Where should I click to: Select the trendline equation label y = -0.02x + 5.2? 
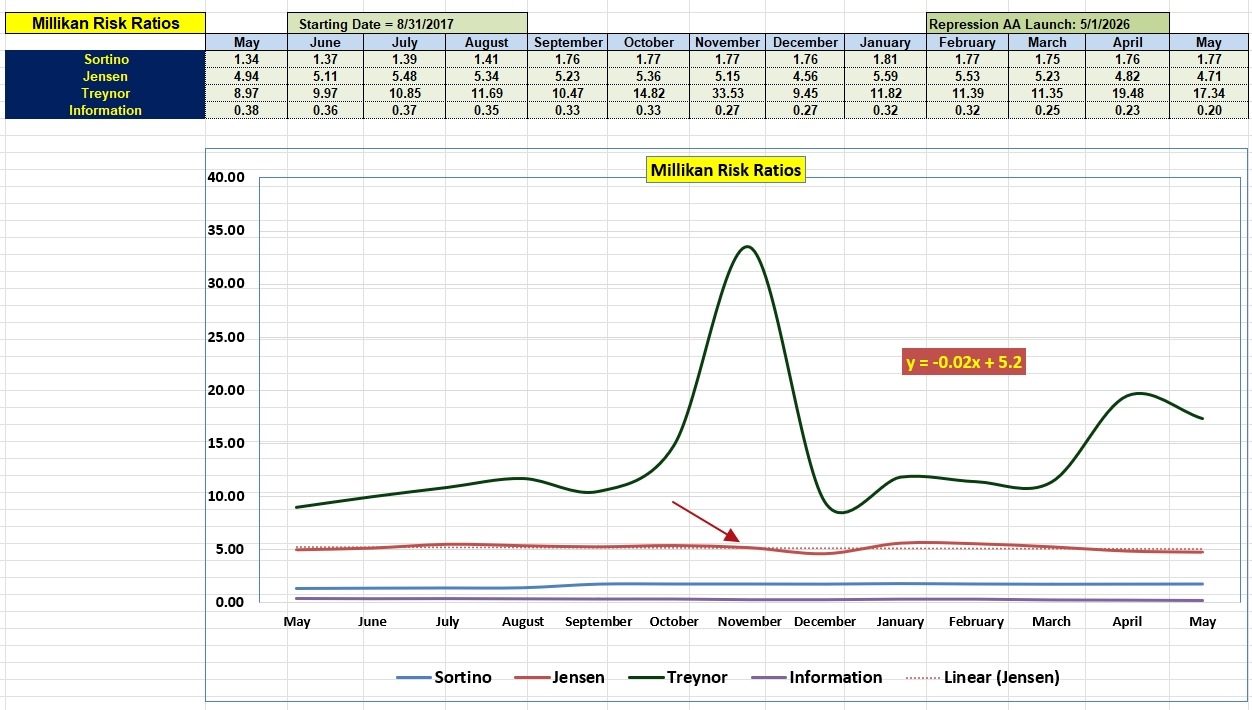[964, 362]
